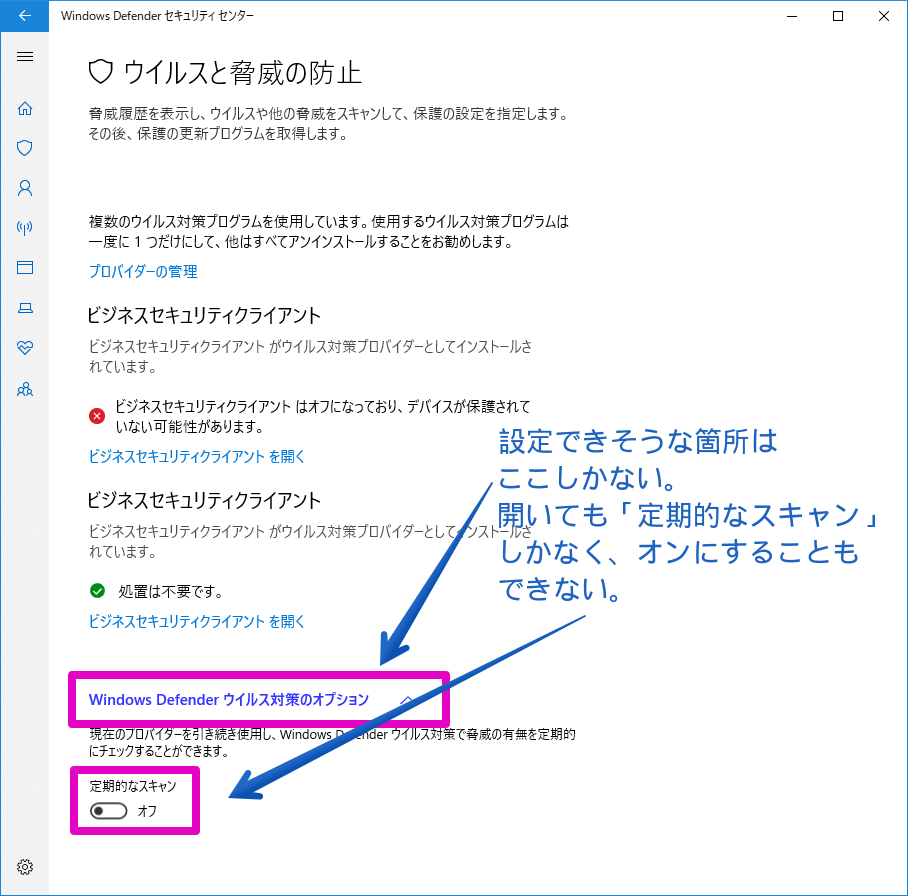Open family options icon

(25, 389)
